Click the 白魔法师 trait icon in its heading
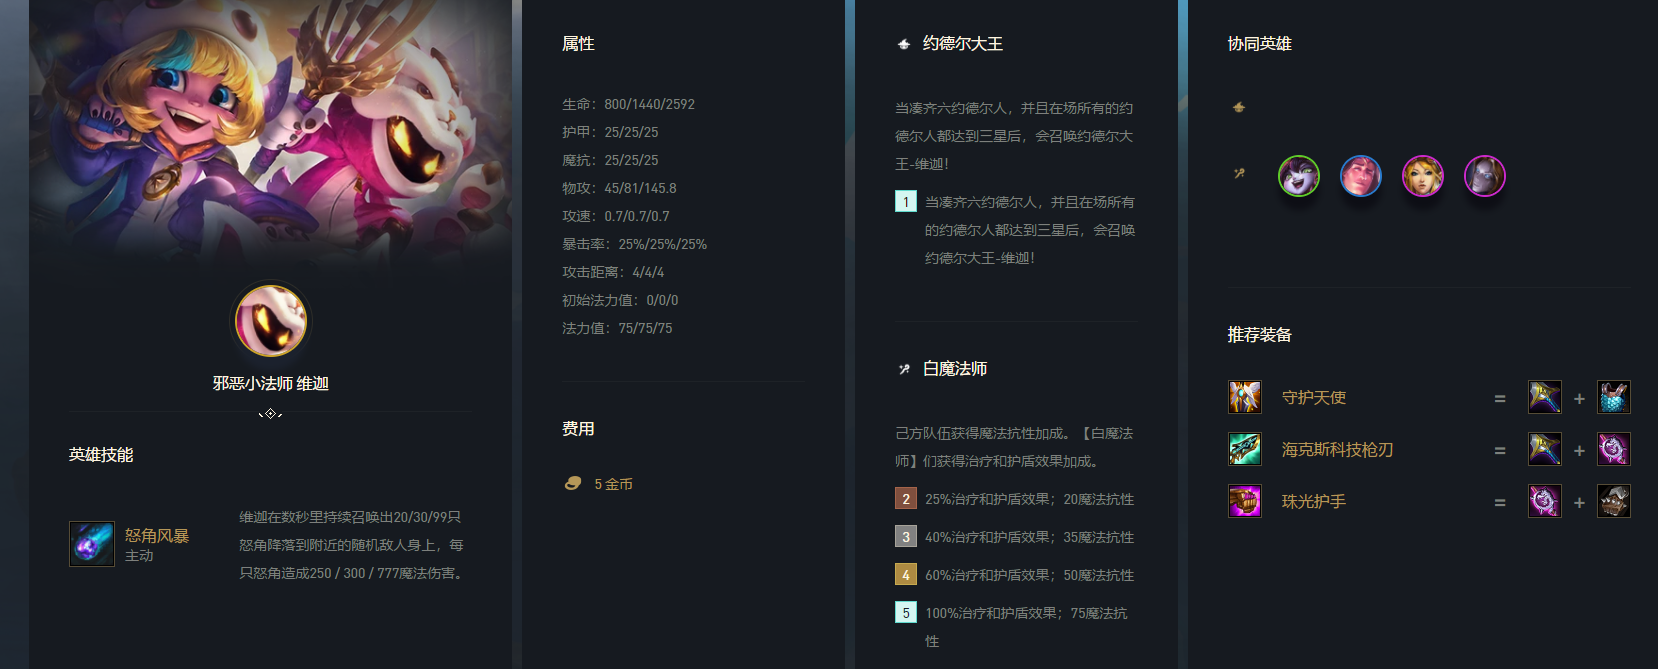The width and height of the screenshot is (1658, 669). point(904,369)
